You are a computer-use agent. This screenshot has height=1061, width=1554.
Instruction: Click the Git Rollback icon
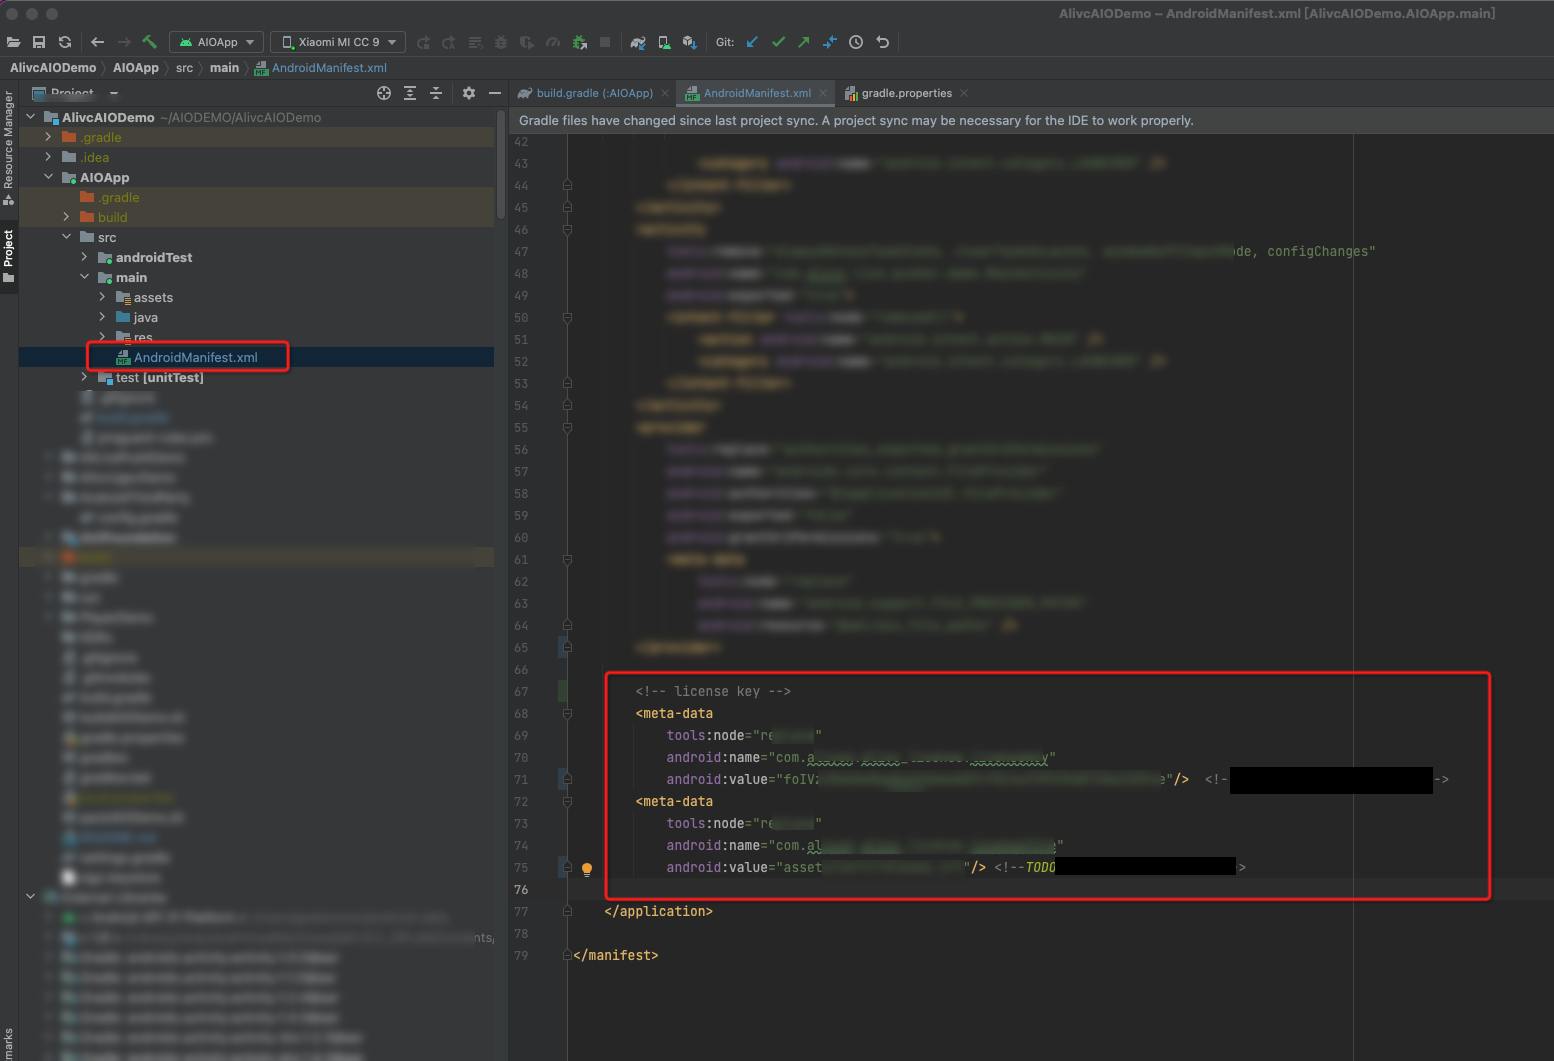pos(882,42)
